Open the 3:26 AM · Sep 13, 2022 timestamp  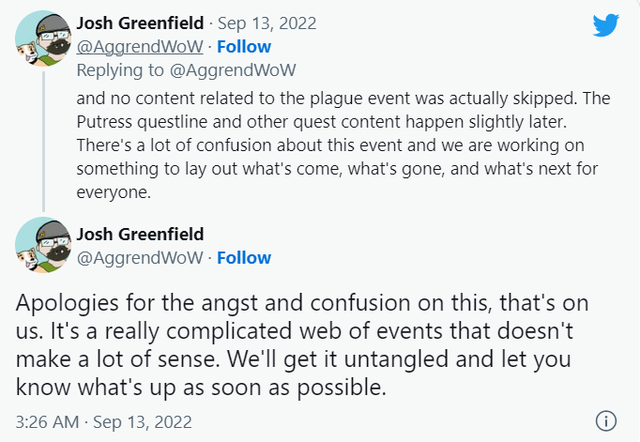pos(104,422)
